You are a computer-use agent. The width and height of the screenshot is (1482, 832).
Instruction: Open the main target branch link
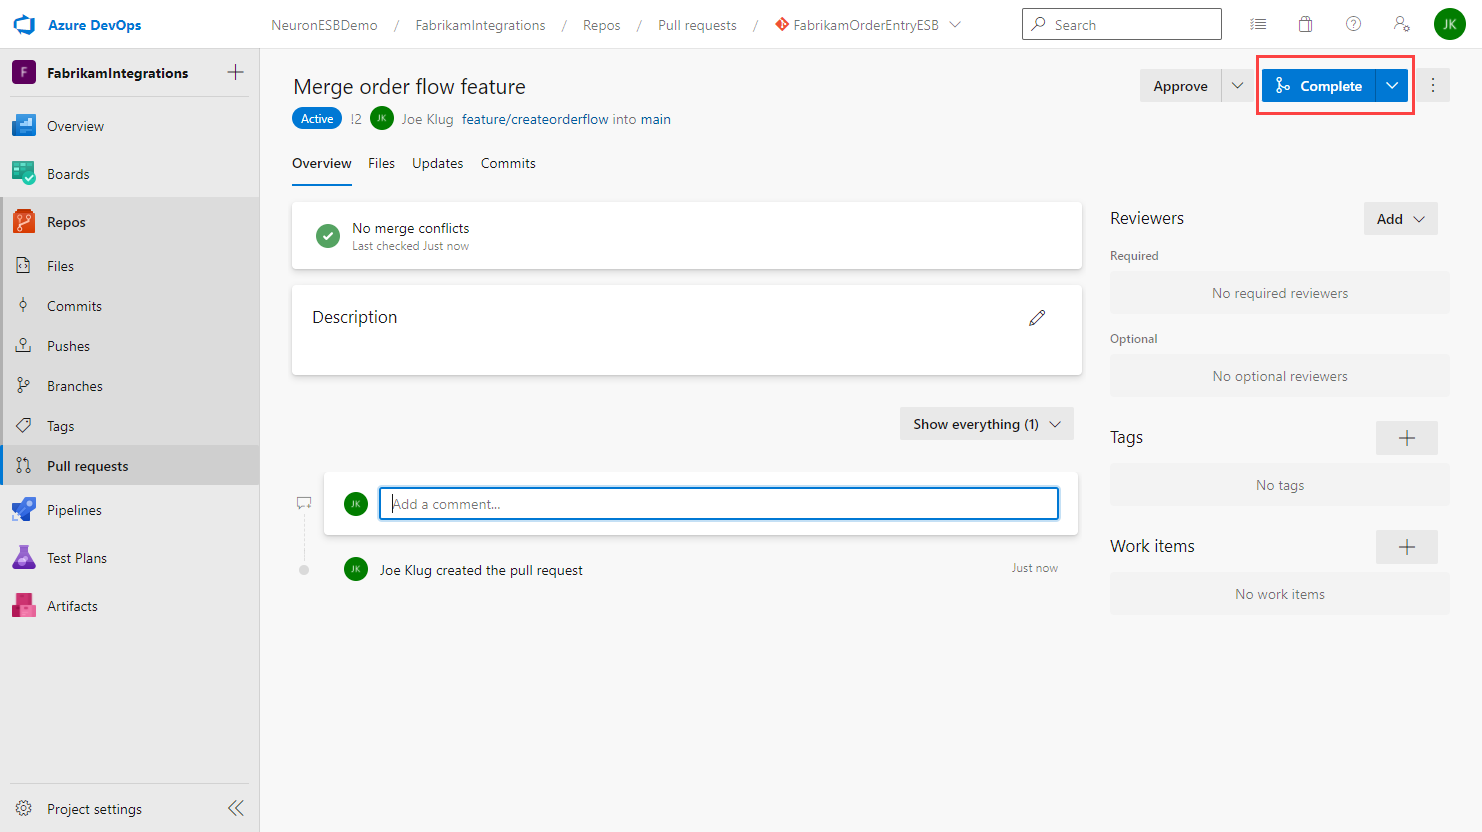point(656,119)
